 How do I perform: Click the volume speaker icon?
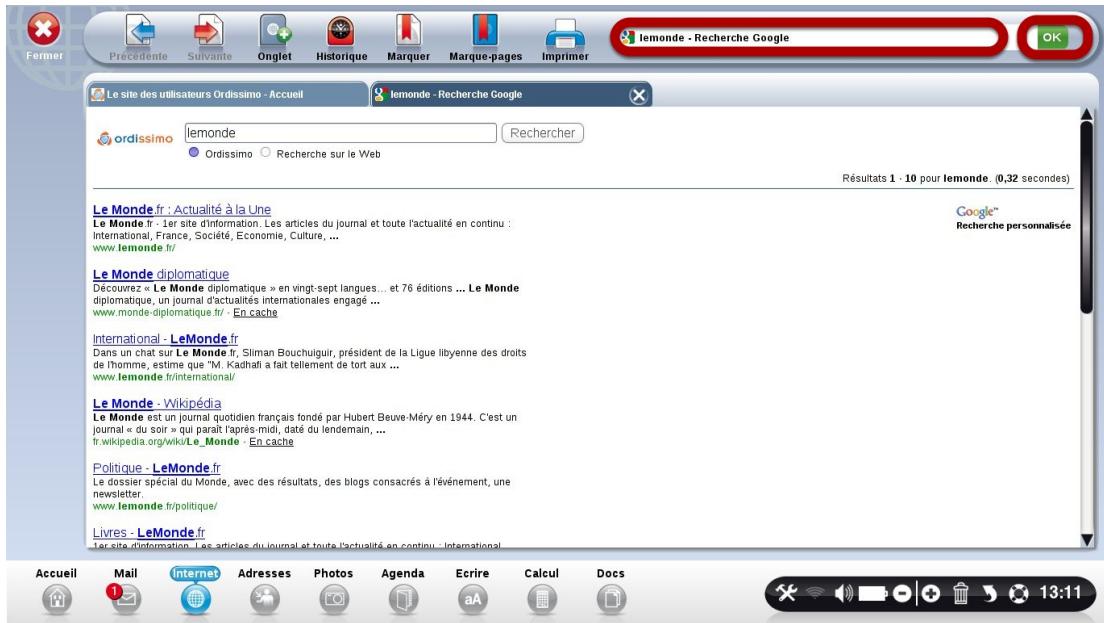click(x=843, y=593)
